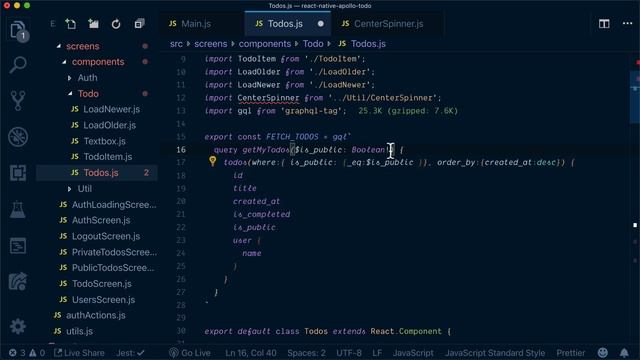The image size is (640, 360).
Task: Open the Live Share activity bar icon
Action: coord(18,282)
